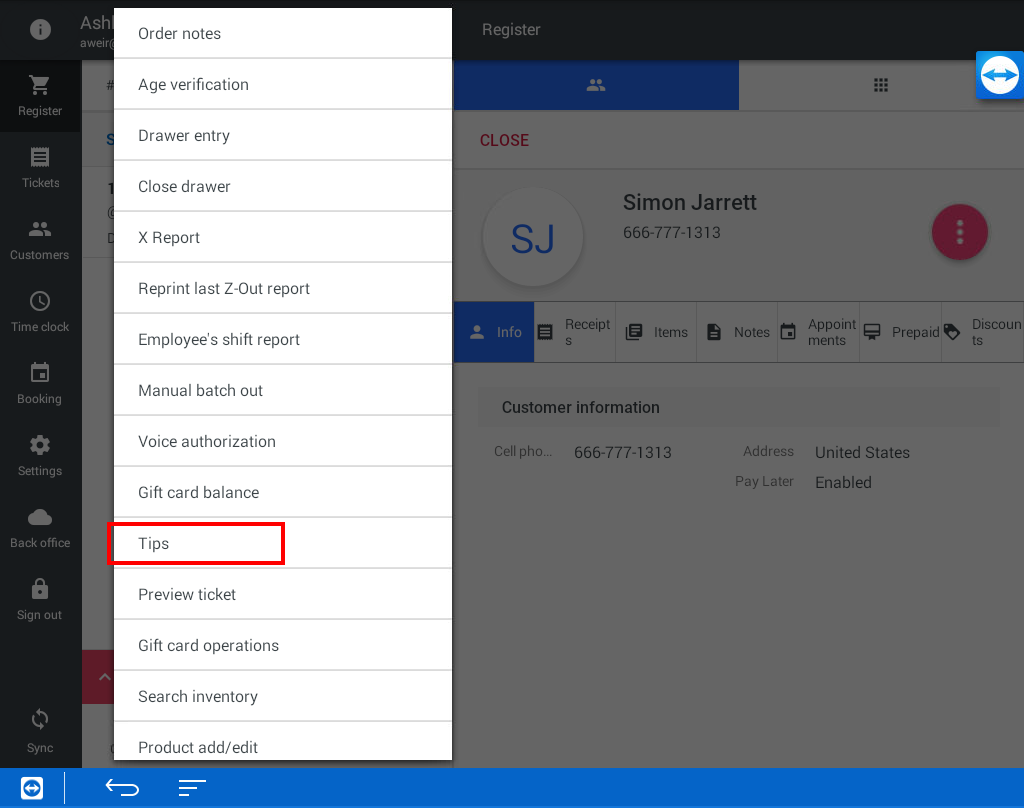Click the United States address value
Viewport: 1024px width, 808px height.
click(862, 453)
